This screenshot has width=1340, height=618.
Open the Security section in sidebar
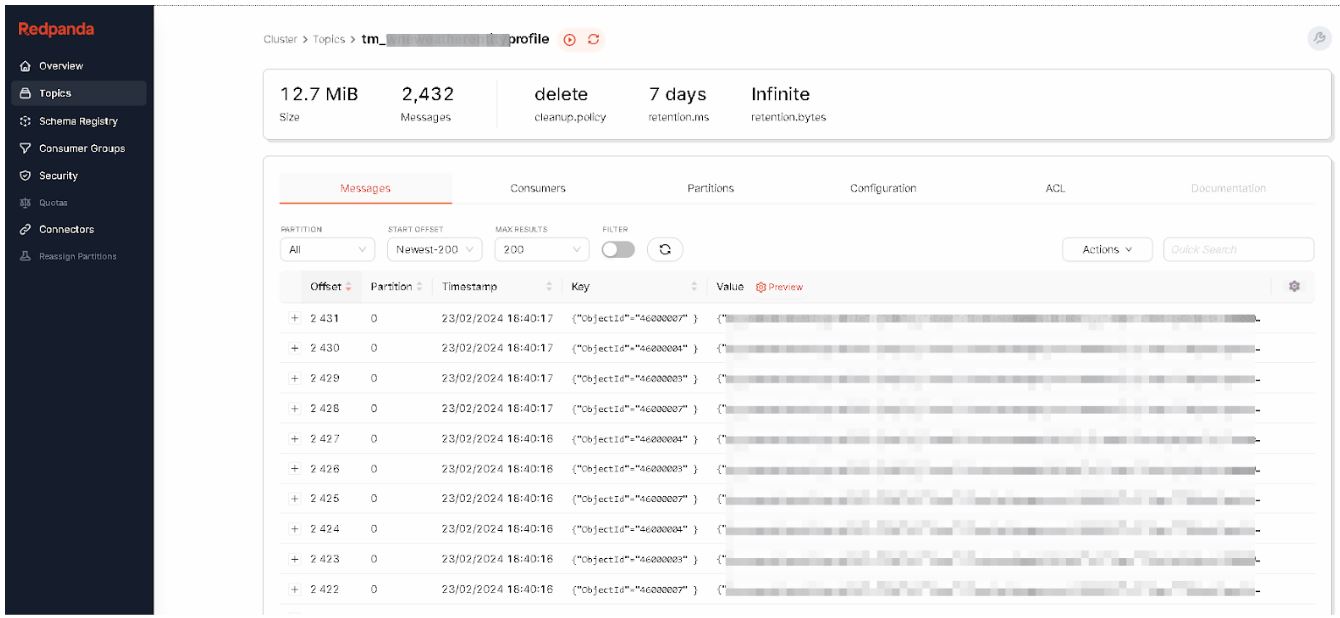[58, 175]
